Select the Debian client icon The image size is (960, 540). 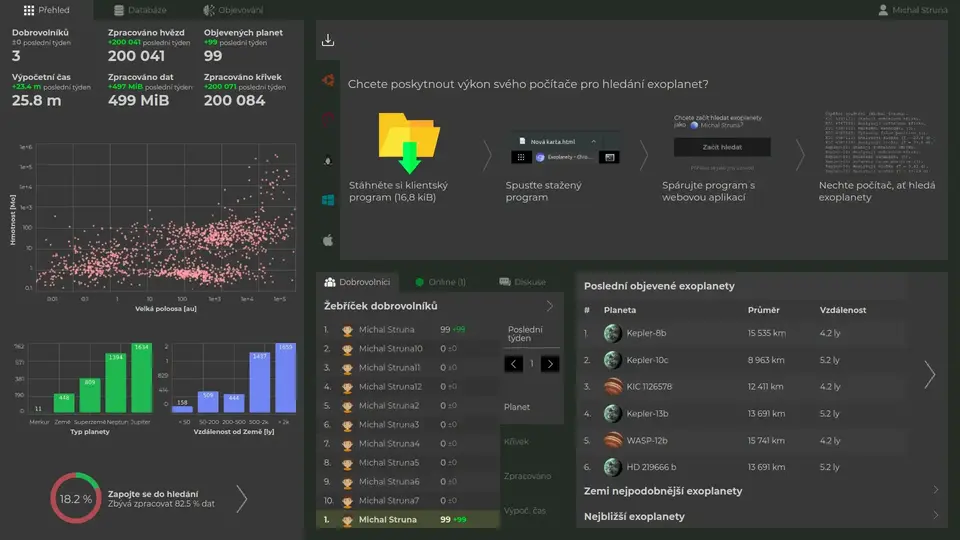pos(328,120)
